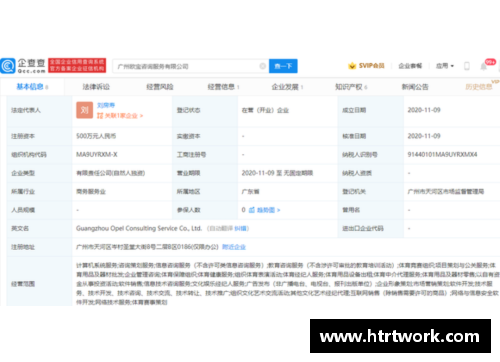Open the 经营风险 tab
Viewport: 500px width, 362px height.
tap(160, 87)
